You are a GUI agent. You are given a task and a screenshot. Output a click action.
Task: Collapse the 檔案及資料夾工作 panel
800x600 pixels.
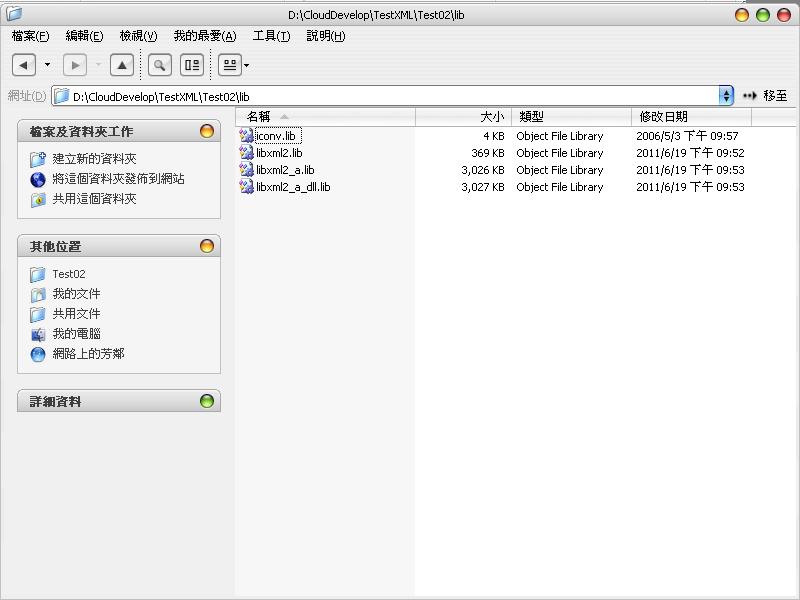(206, 130)
